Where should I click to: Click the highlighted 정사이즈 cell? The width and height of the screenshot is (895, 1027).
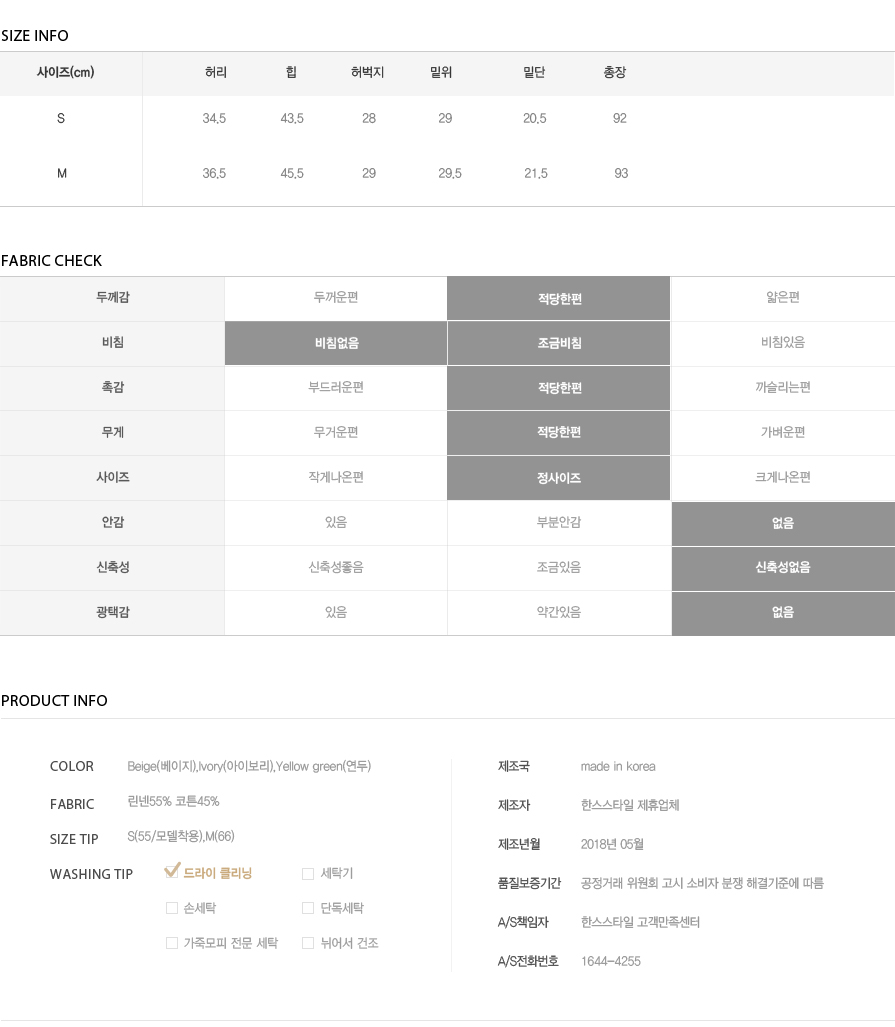coord(559,478)
